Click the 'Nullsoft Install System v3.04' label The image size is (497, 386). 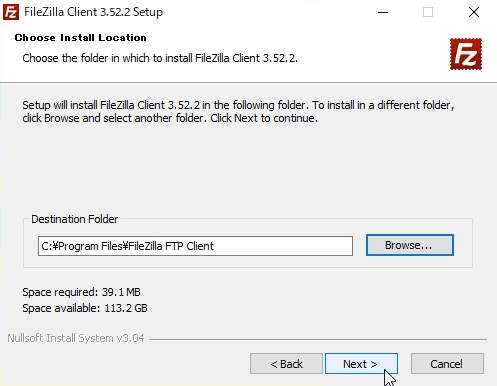[x=76, y=338]
